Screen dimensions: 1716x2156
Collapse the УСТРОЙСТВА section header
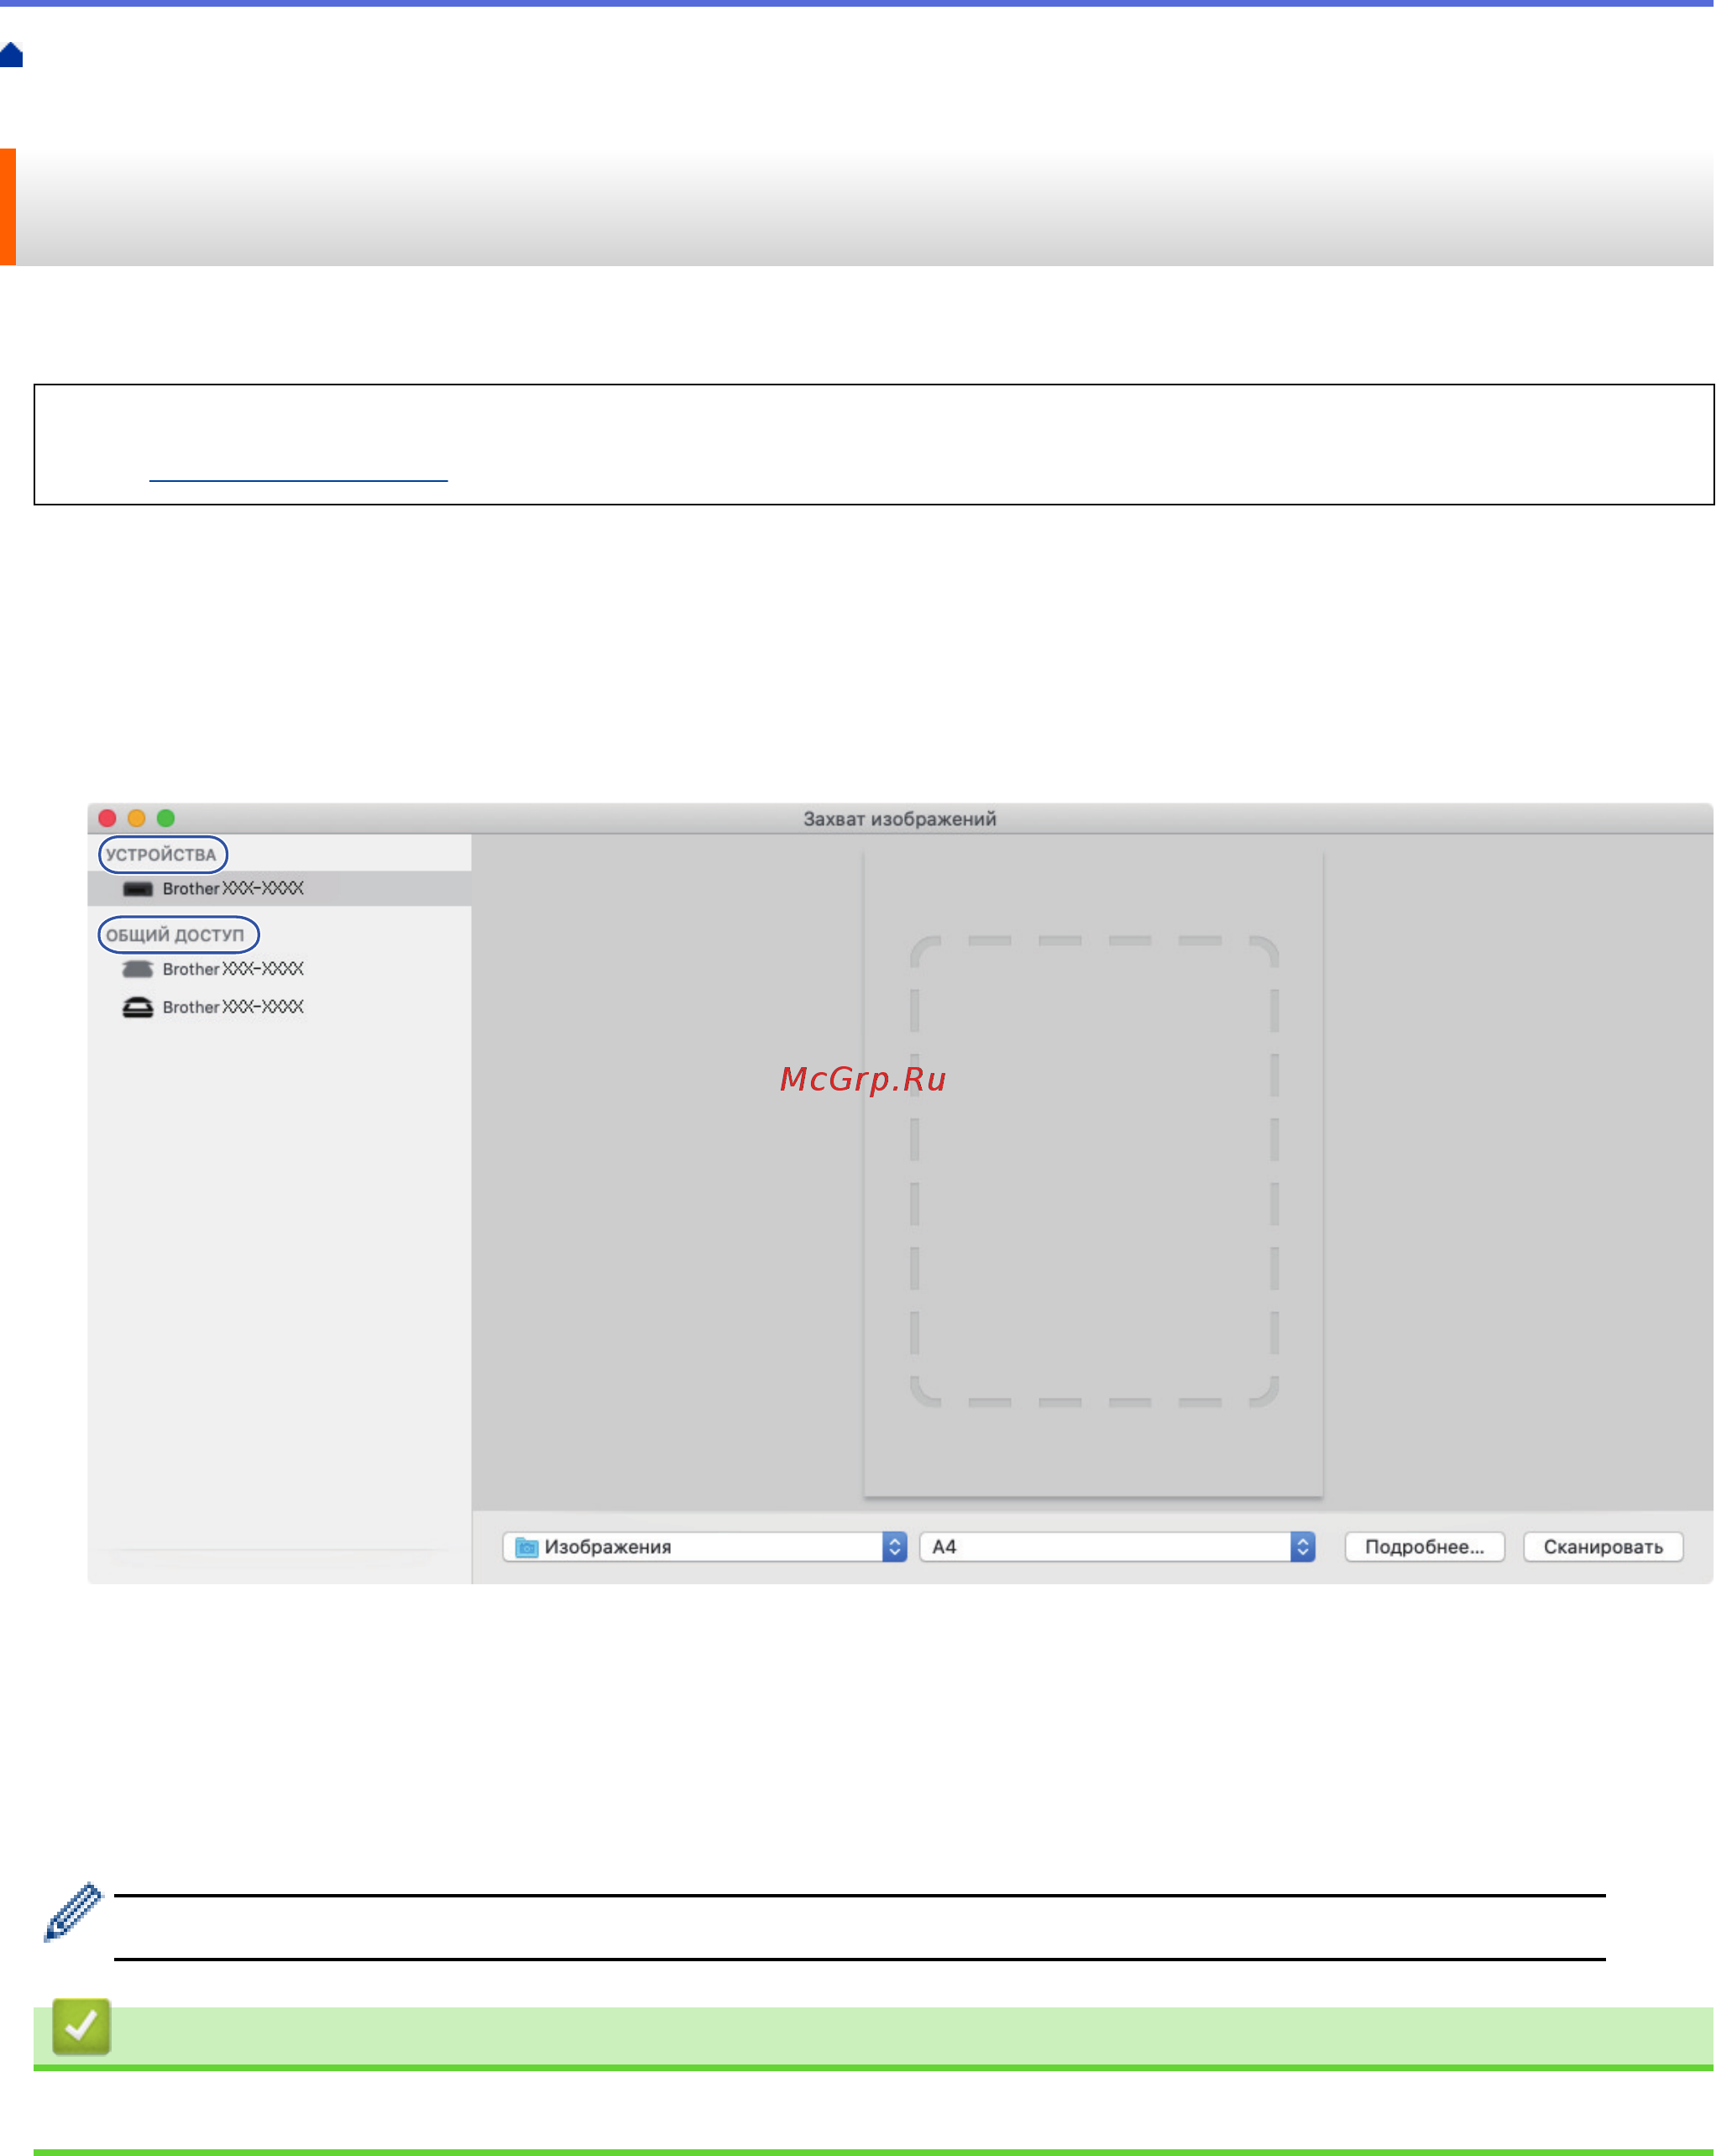[x=162, y=855]
